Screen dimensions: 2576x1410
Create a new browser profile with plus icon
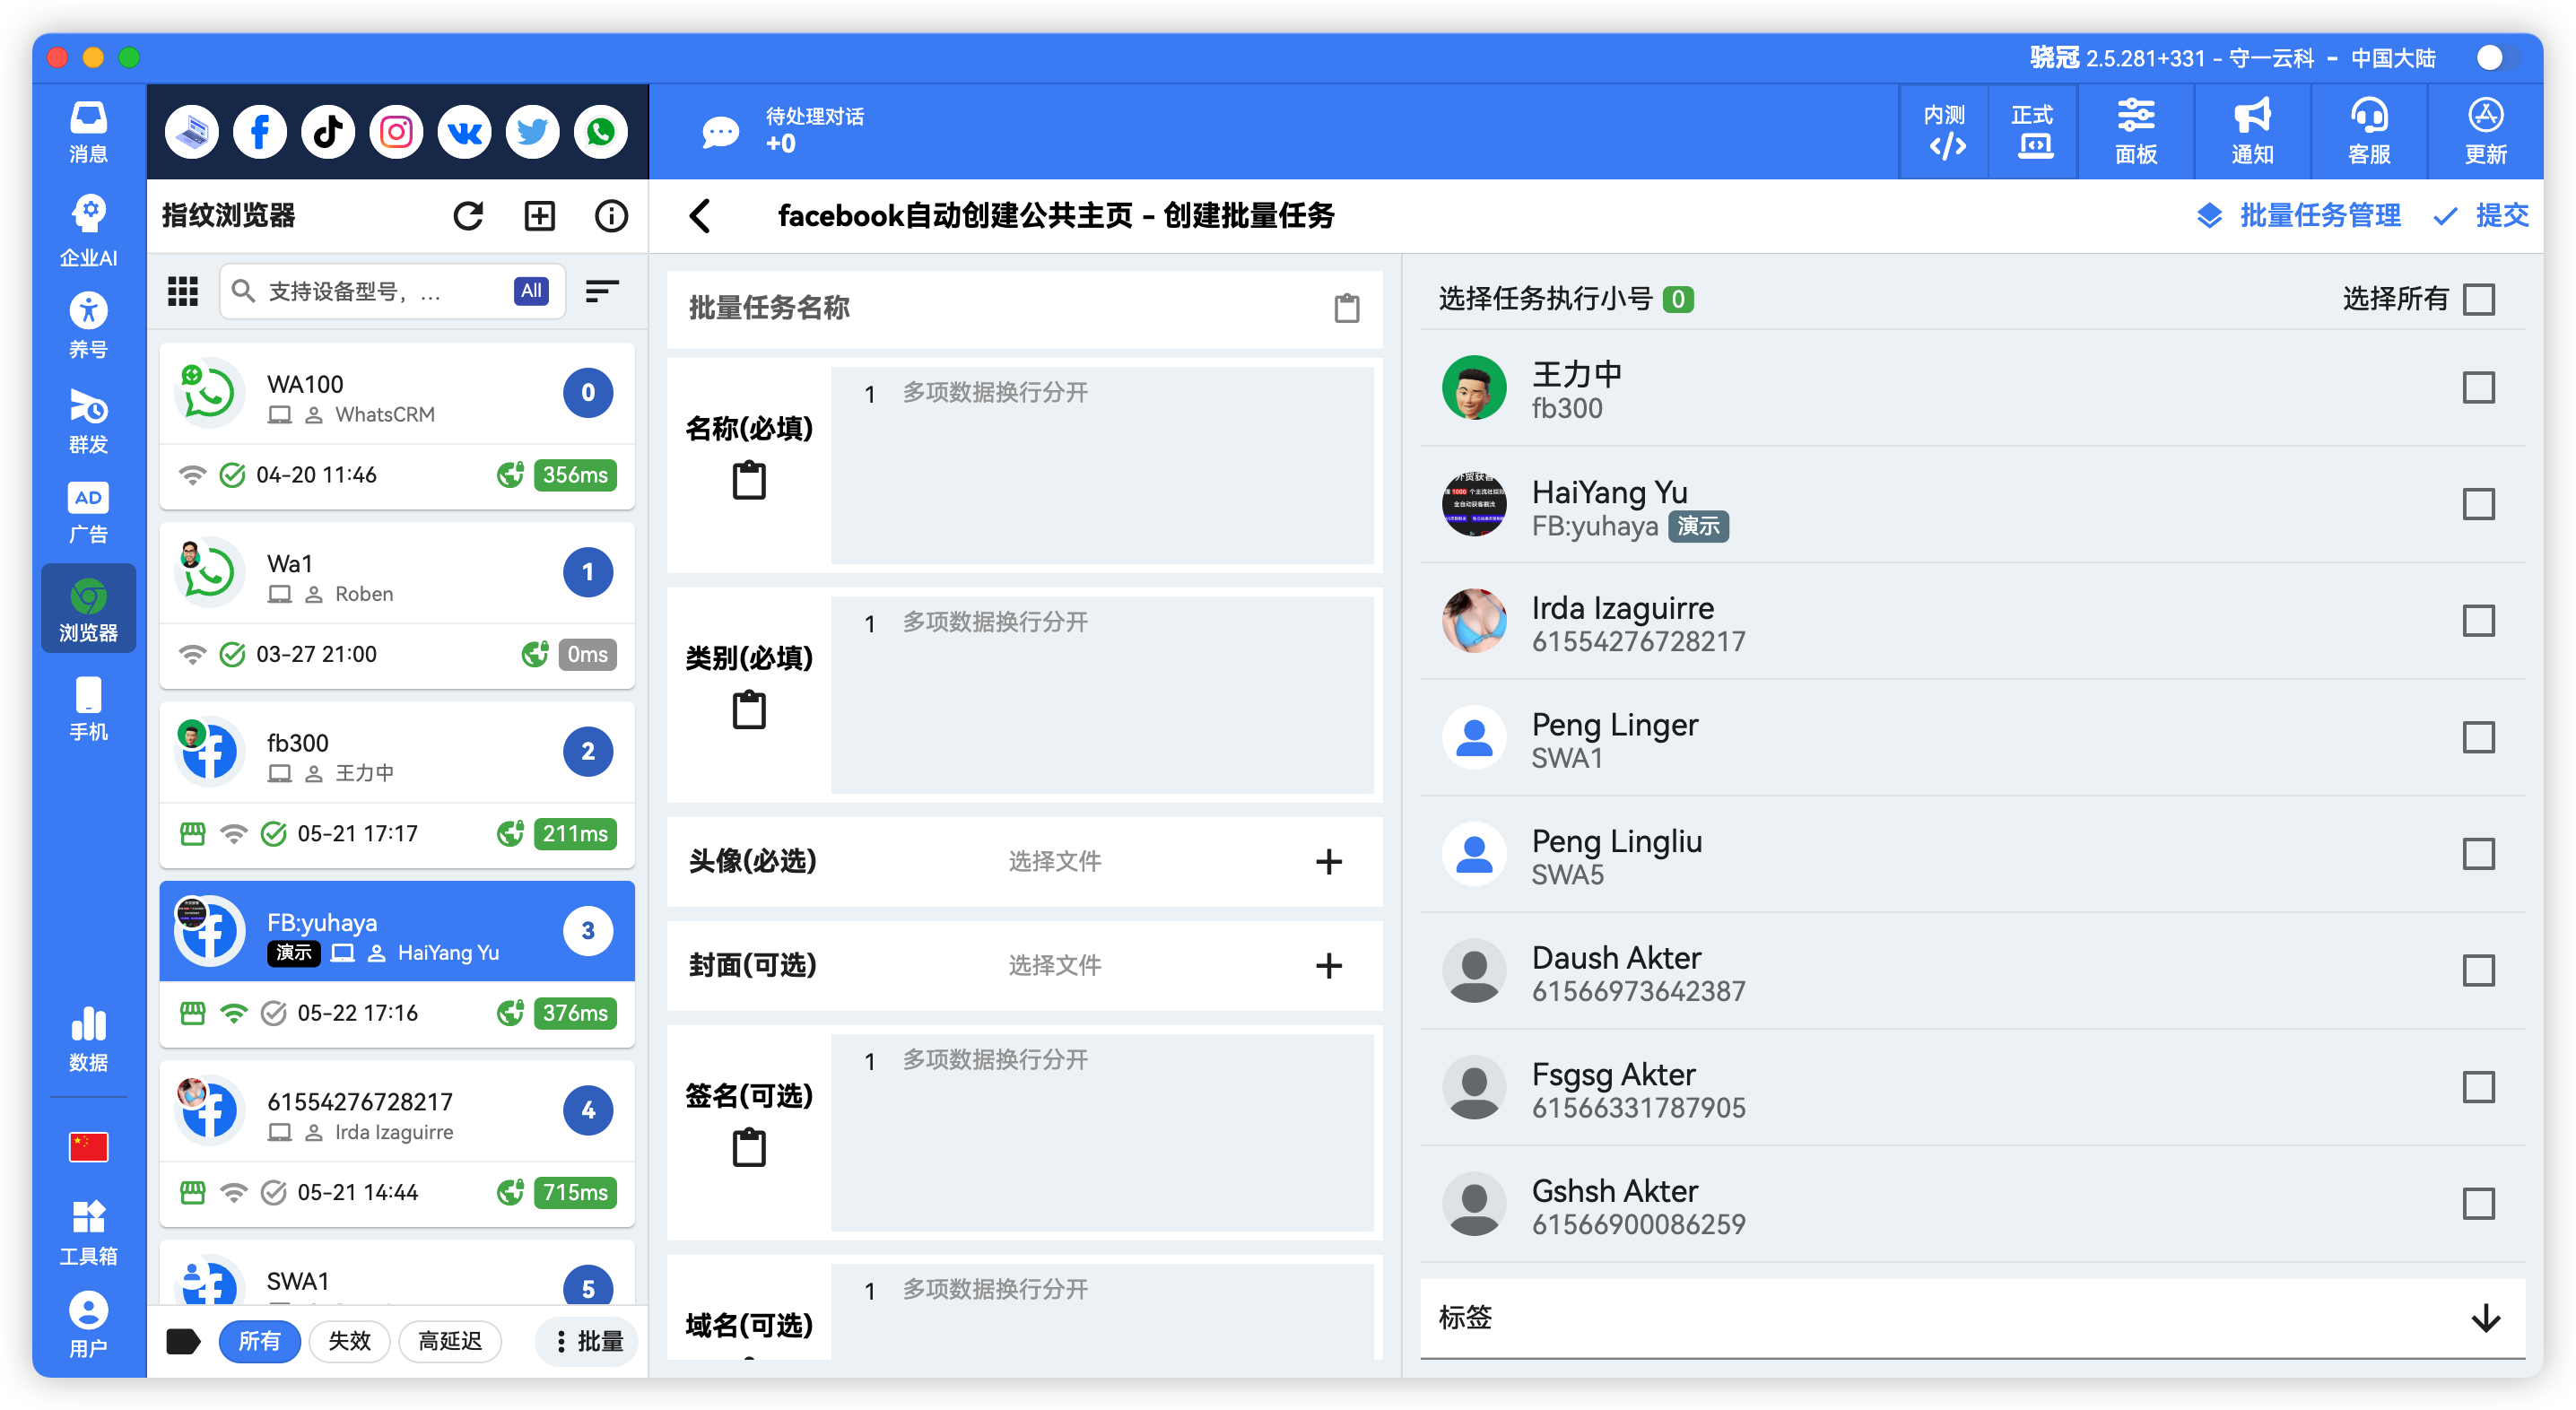539,215
